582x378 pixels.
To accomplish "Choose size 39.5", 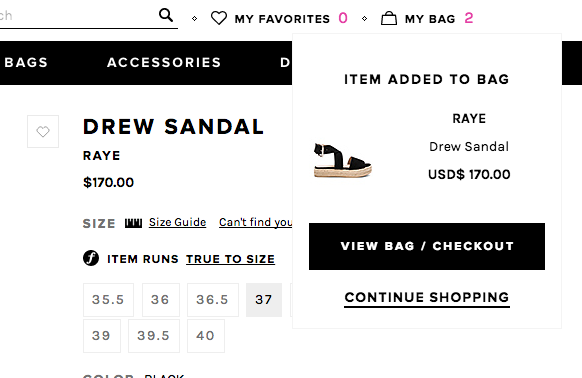I will pyautogui.click(x=154, y=336).
